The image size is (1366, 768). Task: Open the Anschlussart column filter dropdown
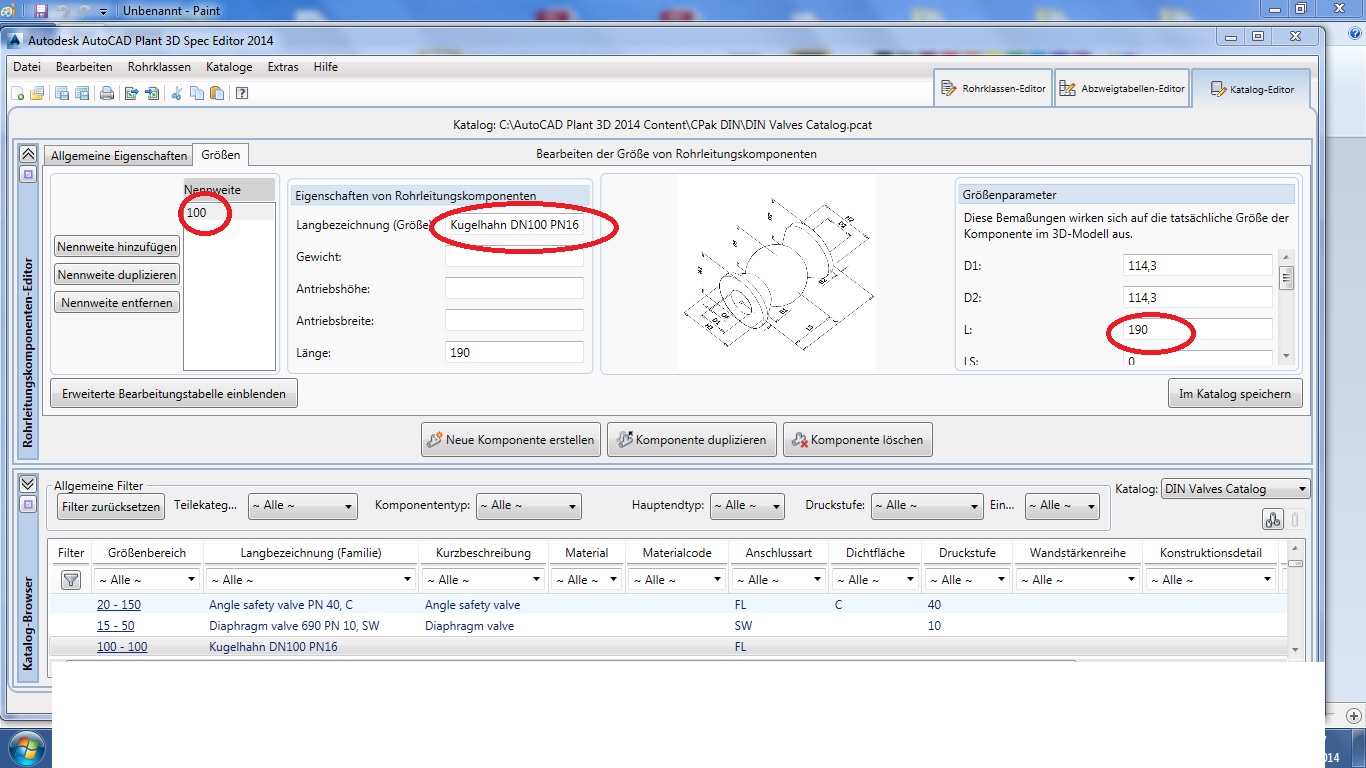(778, 579)
